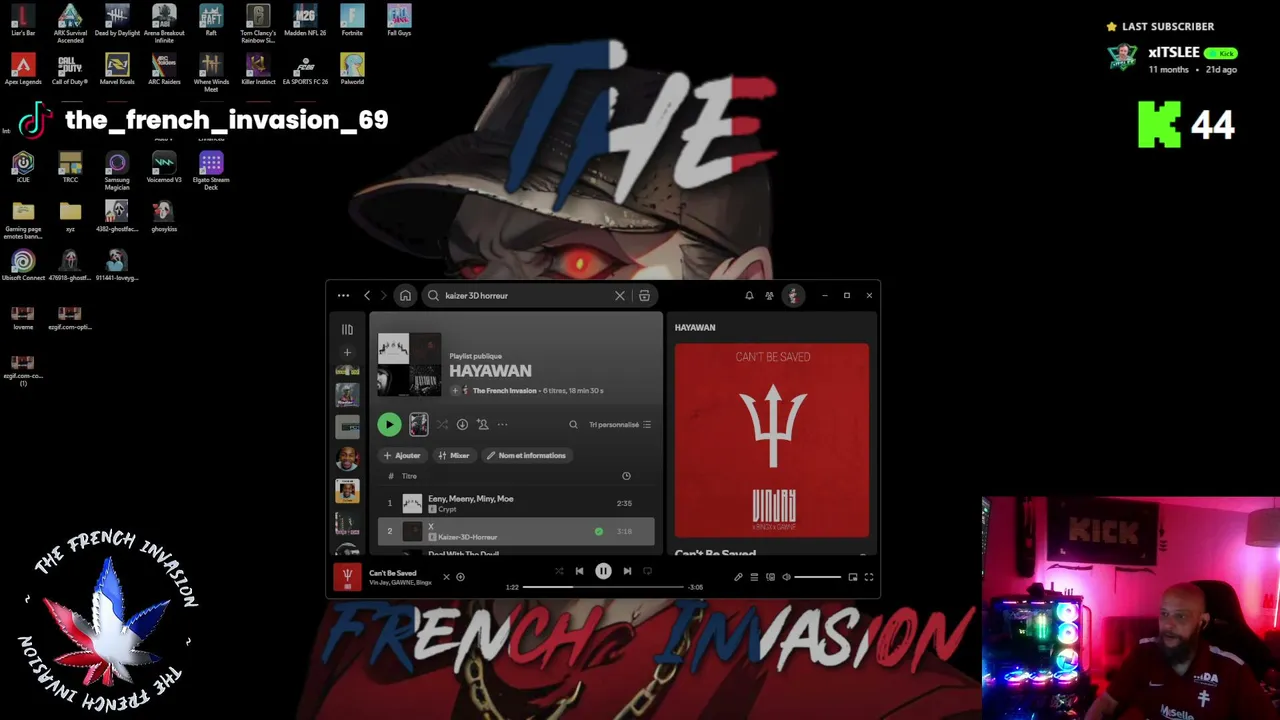
Task: Toggle repeat in the player bar
Action: click(x=647, y=571)
